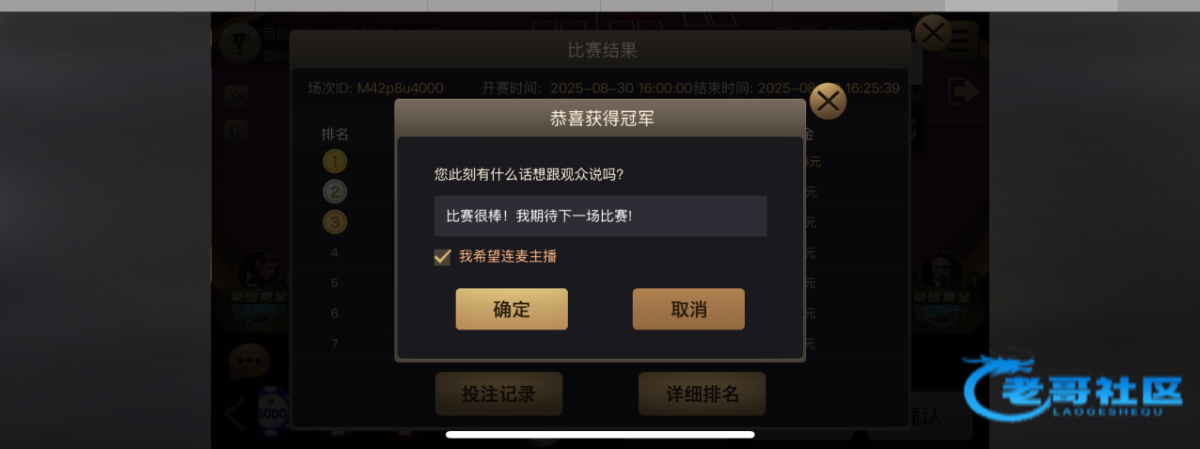Viewport: 1200px width, 449px height.
Task: Uncheck 我希望连麦主播 checkbox
Action: tap(442, 256)
